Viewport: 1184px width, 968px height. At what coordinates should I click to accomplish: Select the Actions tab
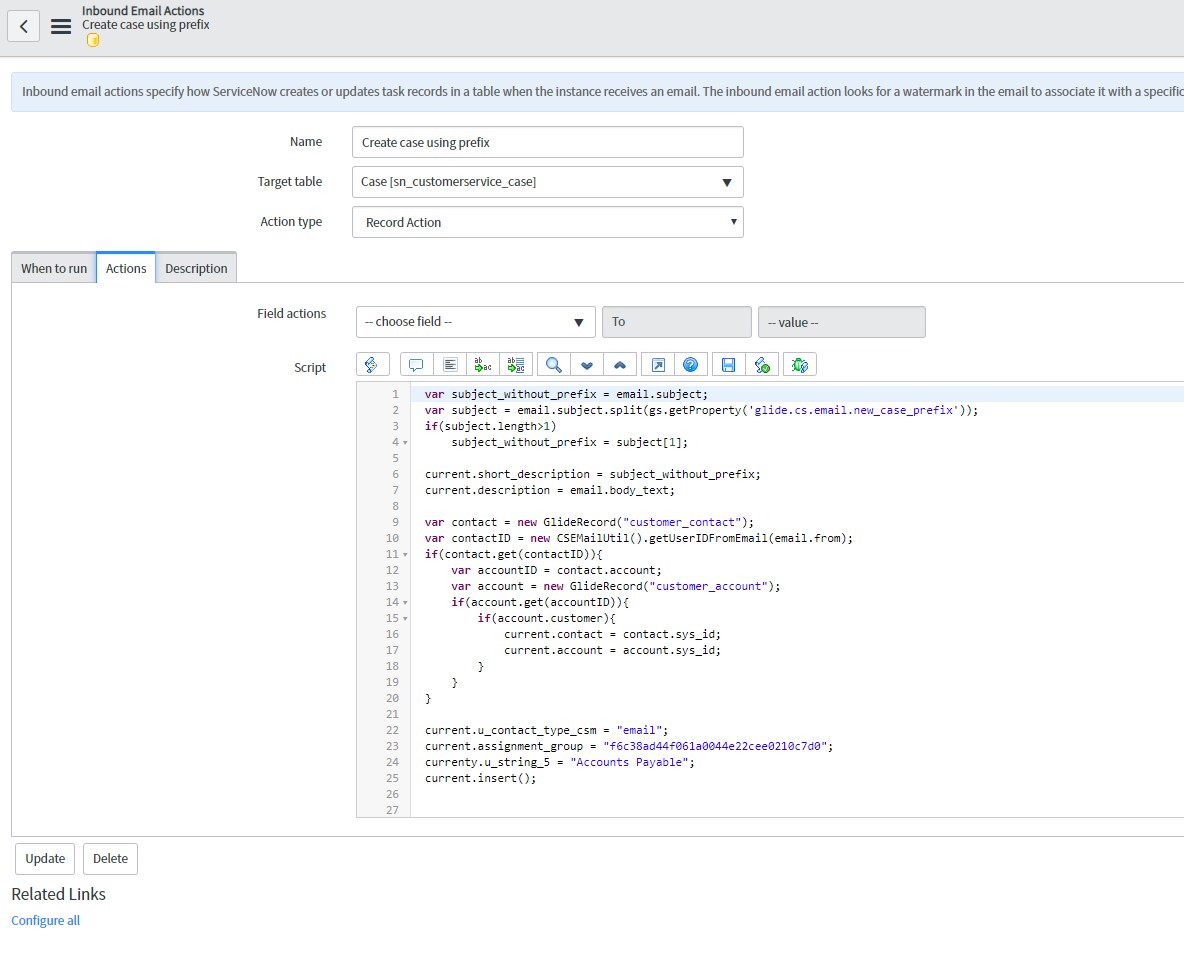point(126,268)
